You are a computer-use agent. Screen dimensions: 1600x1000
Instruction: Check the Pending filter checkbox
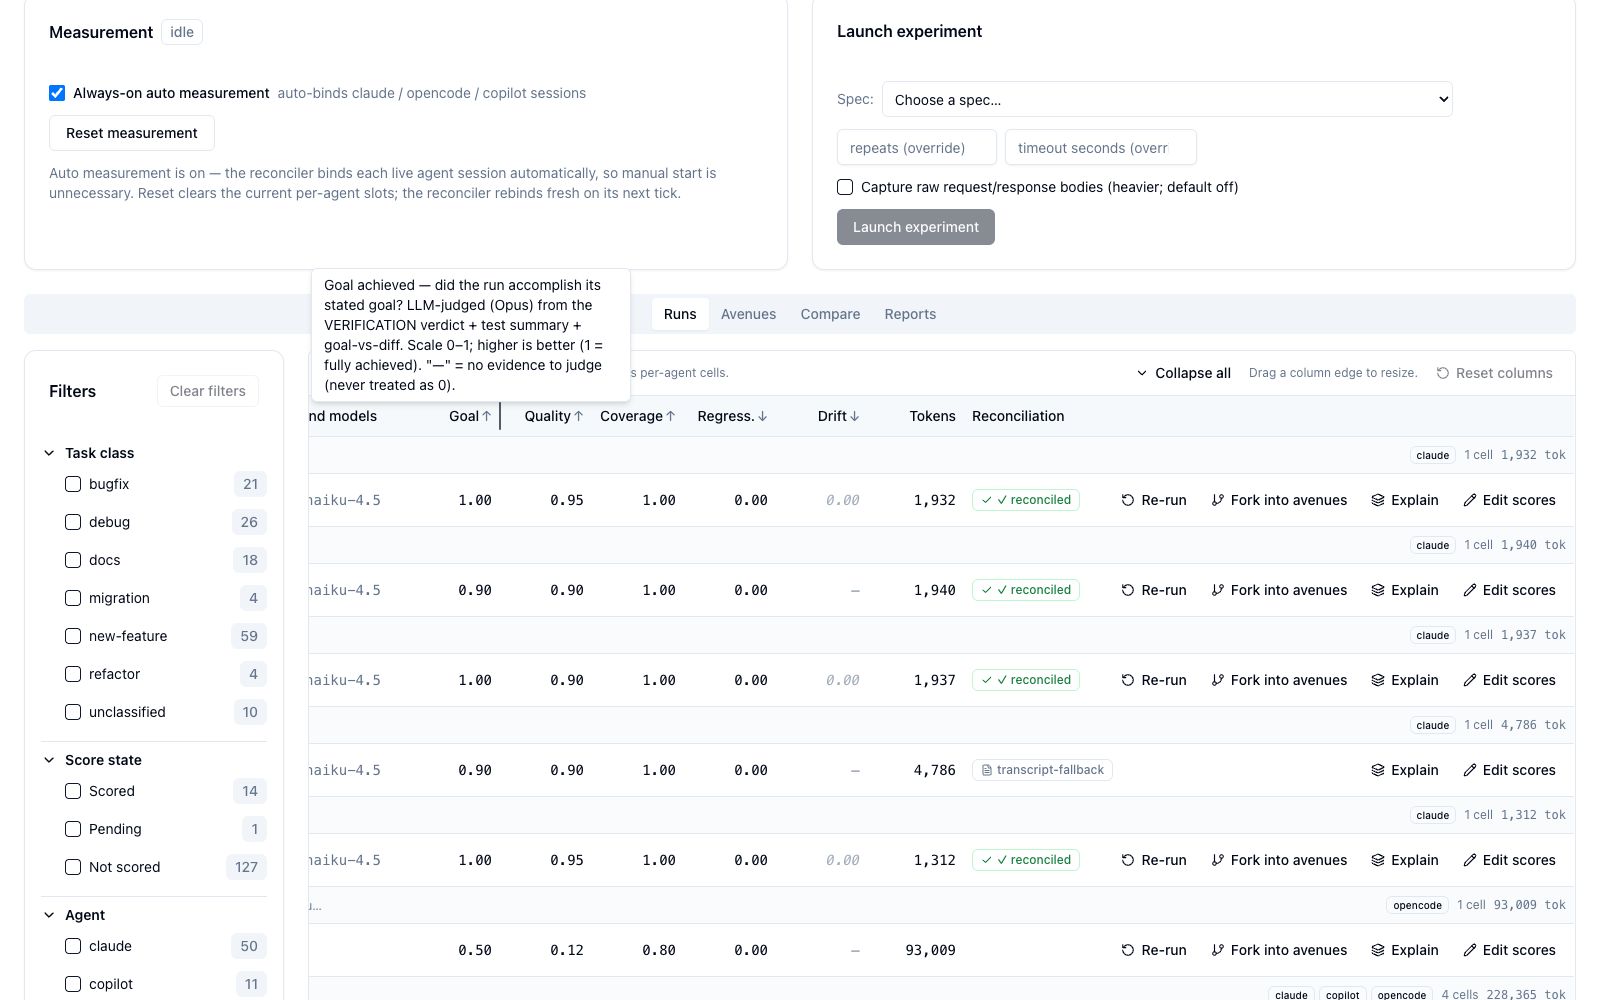pyautogui.click(x=73, y=829)
